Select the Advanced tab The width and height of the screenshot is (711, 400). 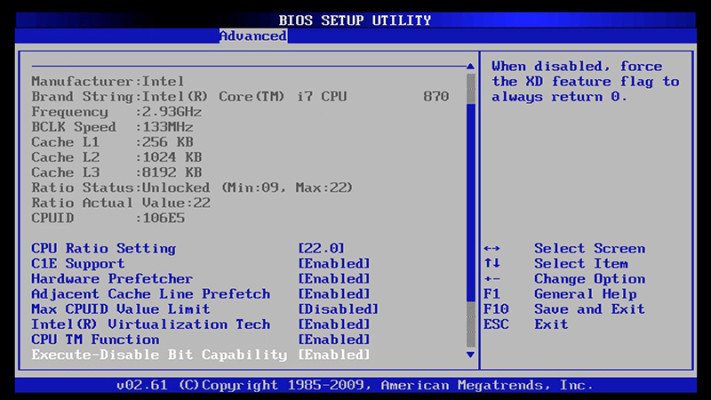[253, 36]
